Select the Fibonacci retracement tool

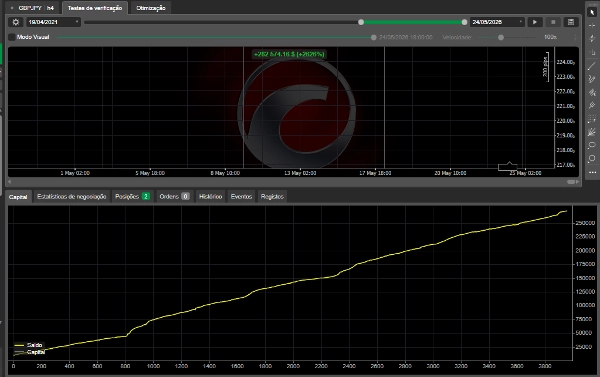[x=592, y=119]
